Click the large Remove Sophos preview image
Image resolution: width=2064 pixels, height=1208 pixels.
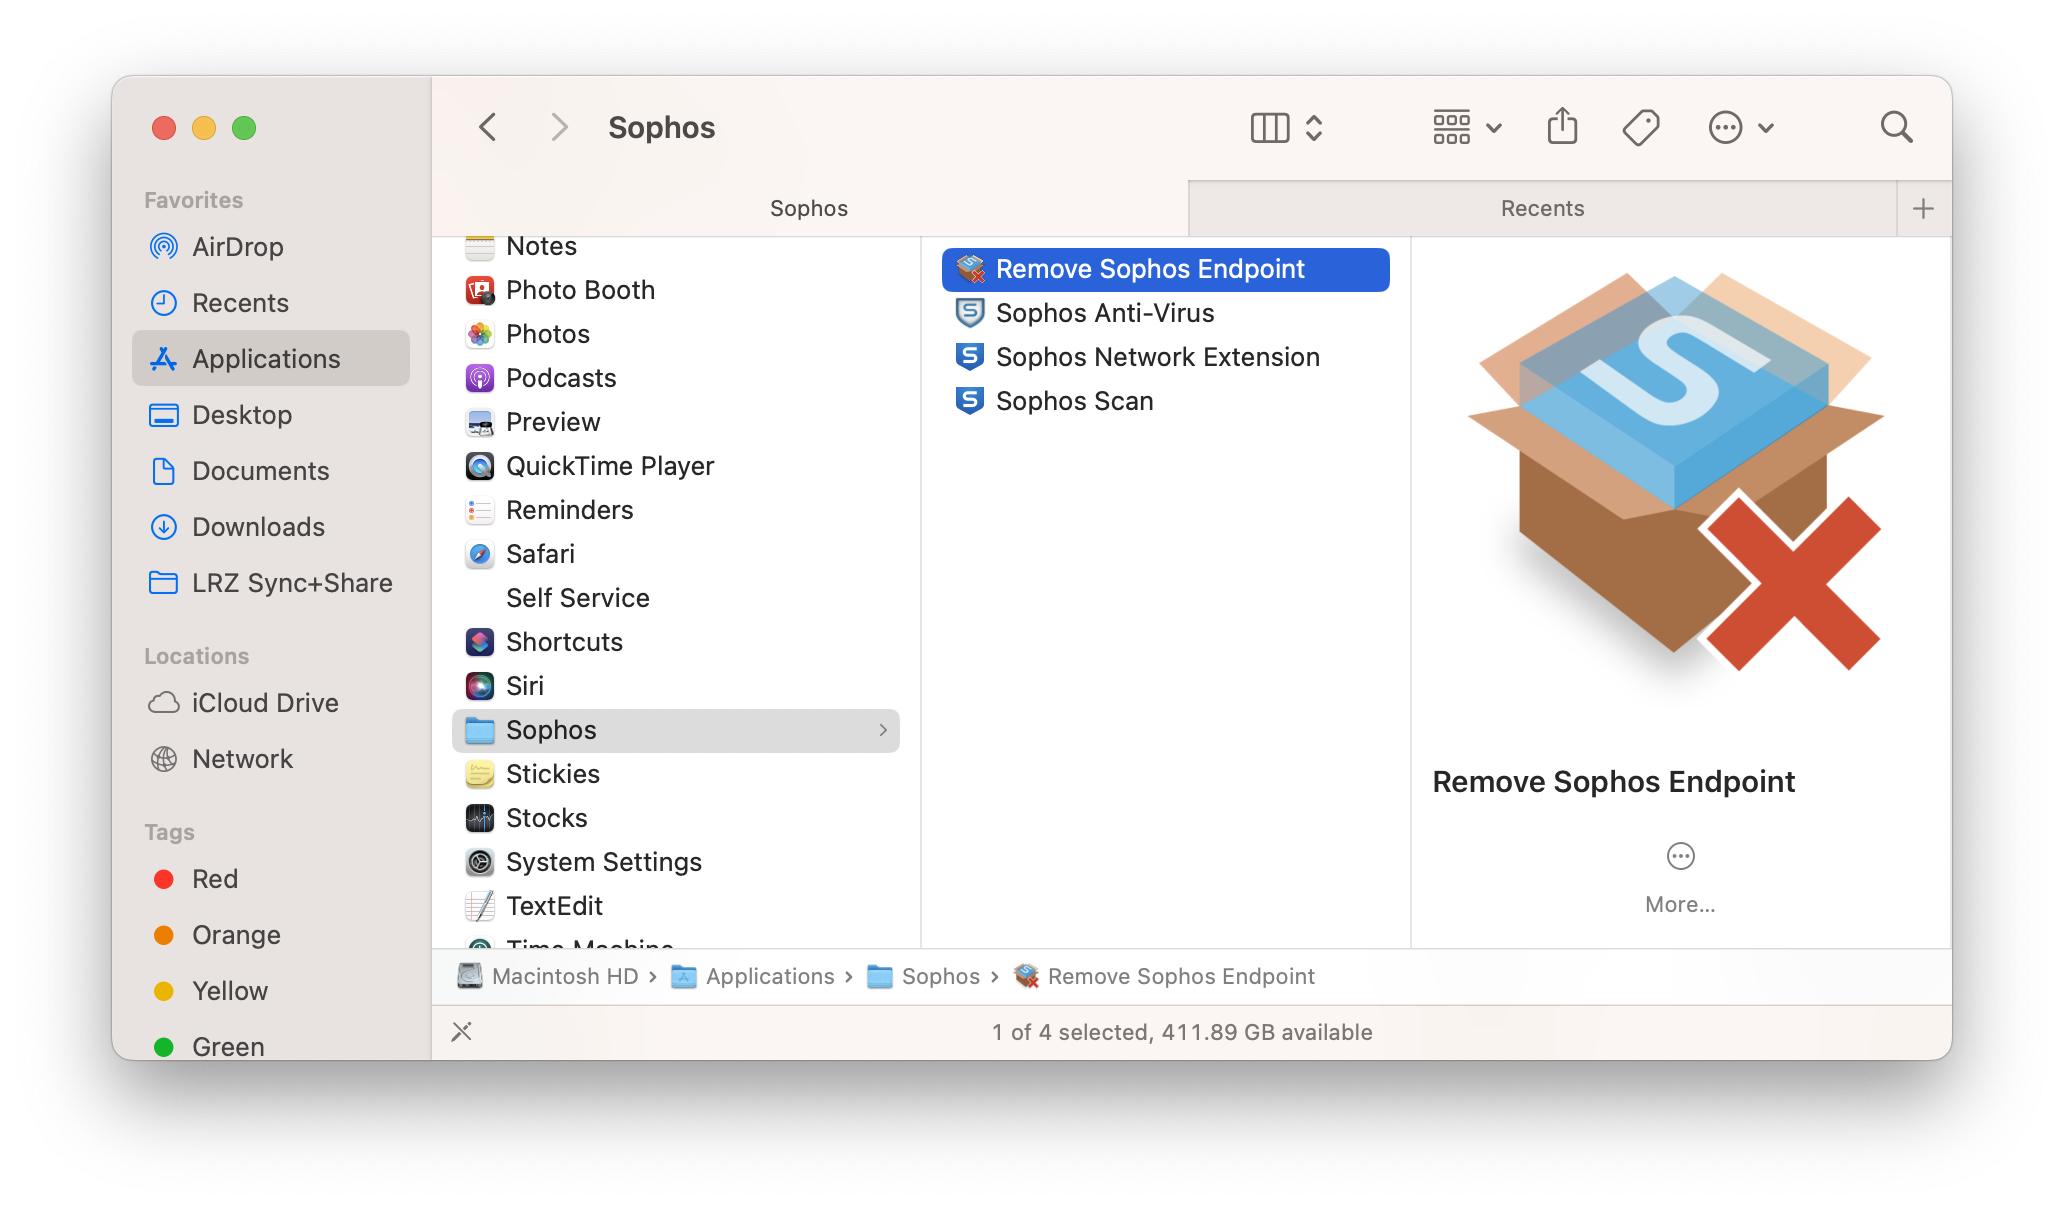coord(1676,470)
